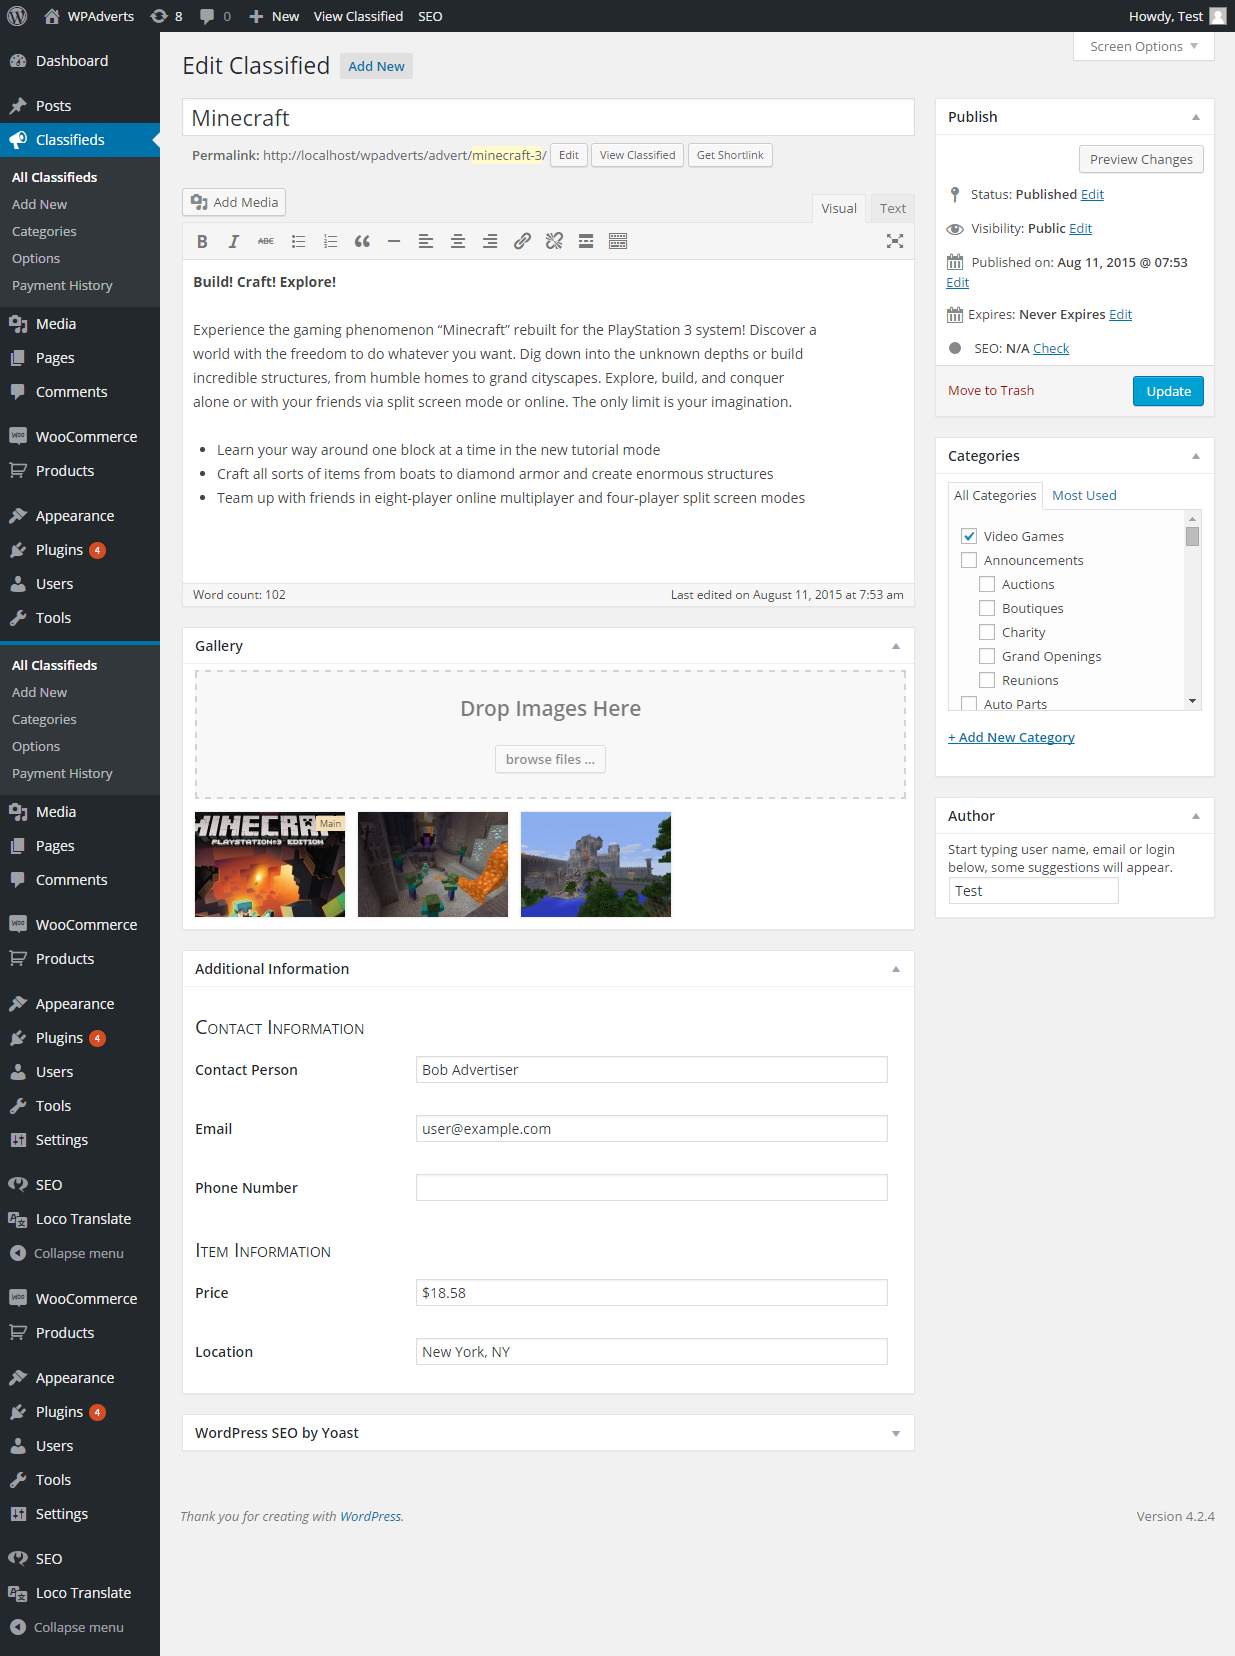This screenshot has height=1656, width=1235.
Task: Open the Screen Options dropdown
Action: (1144, 47)
